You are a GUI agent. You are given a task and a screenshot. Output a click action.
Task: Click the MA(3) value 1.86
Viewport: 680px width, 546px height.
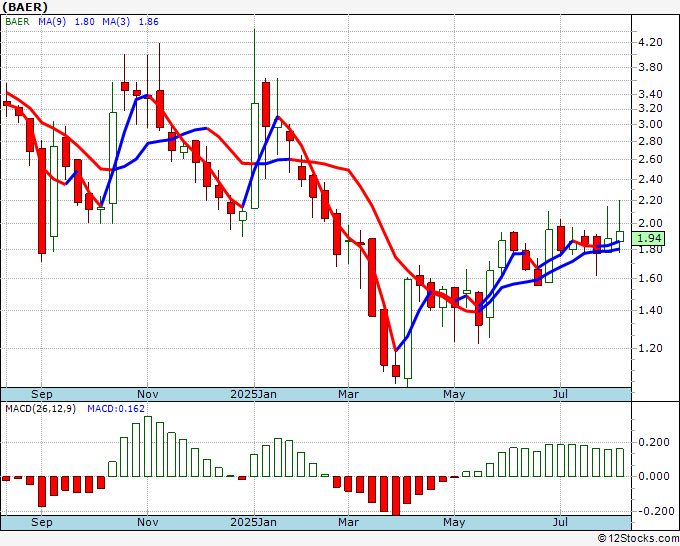pyautogui.click(x=148, y=22)
